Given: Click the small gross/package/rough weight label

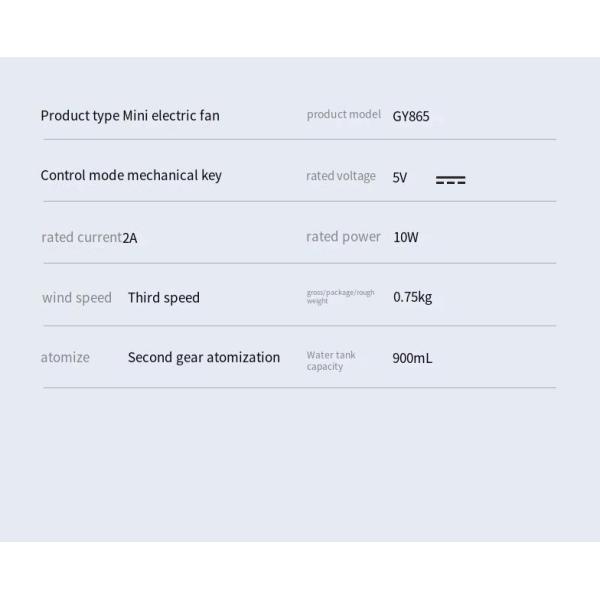Looking at the screenshot, I should (340, 296).
